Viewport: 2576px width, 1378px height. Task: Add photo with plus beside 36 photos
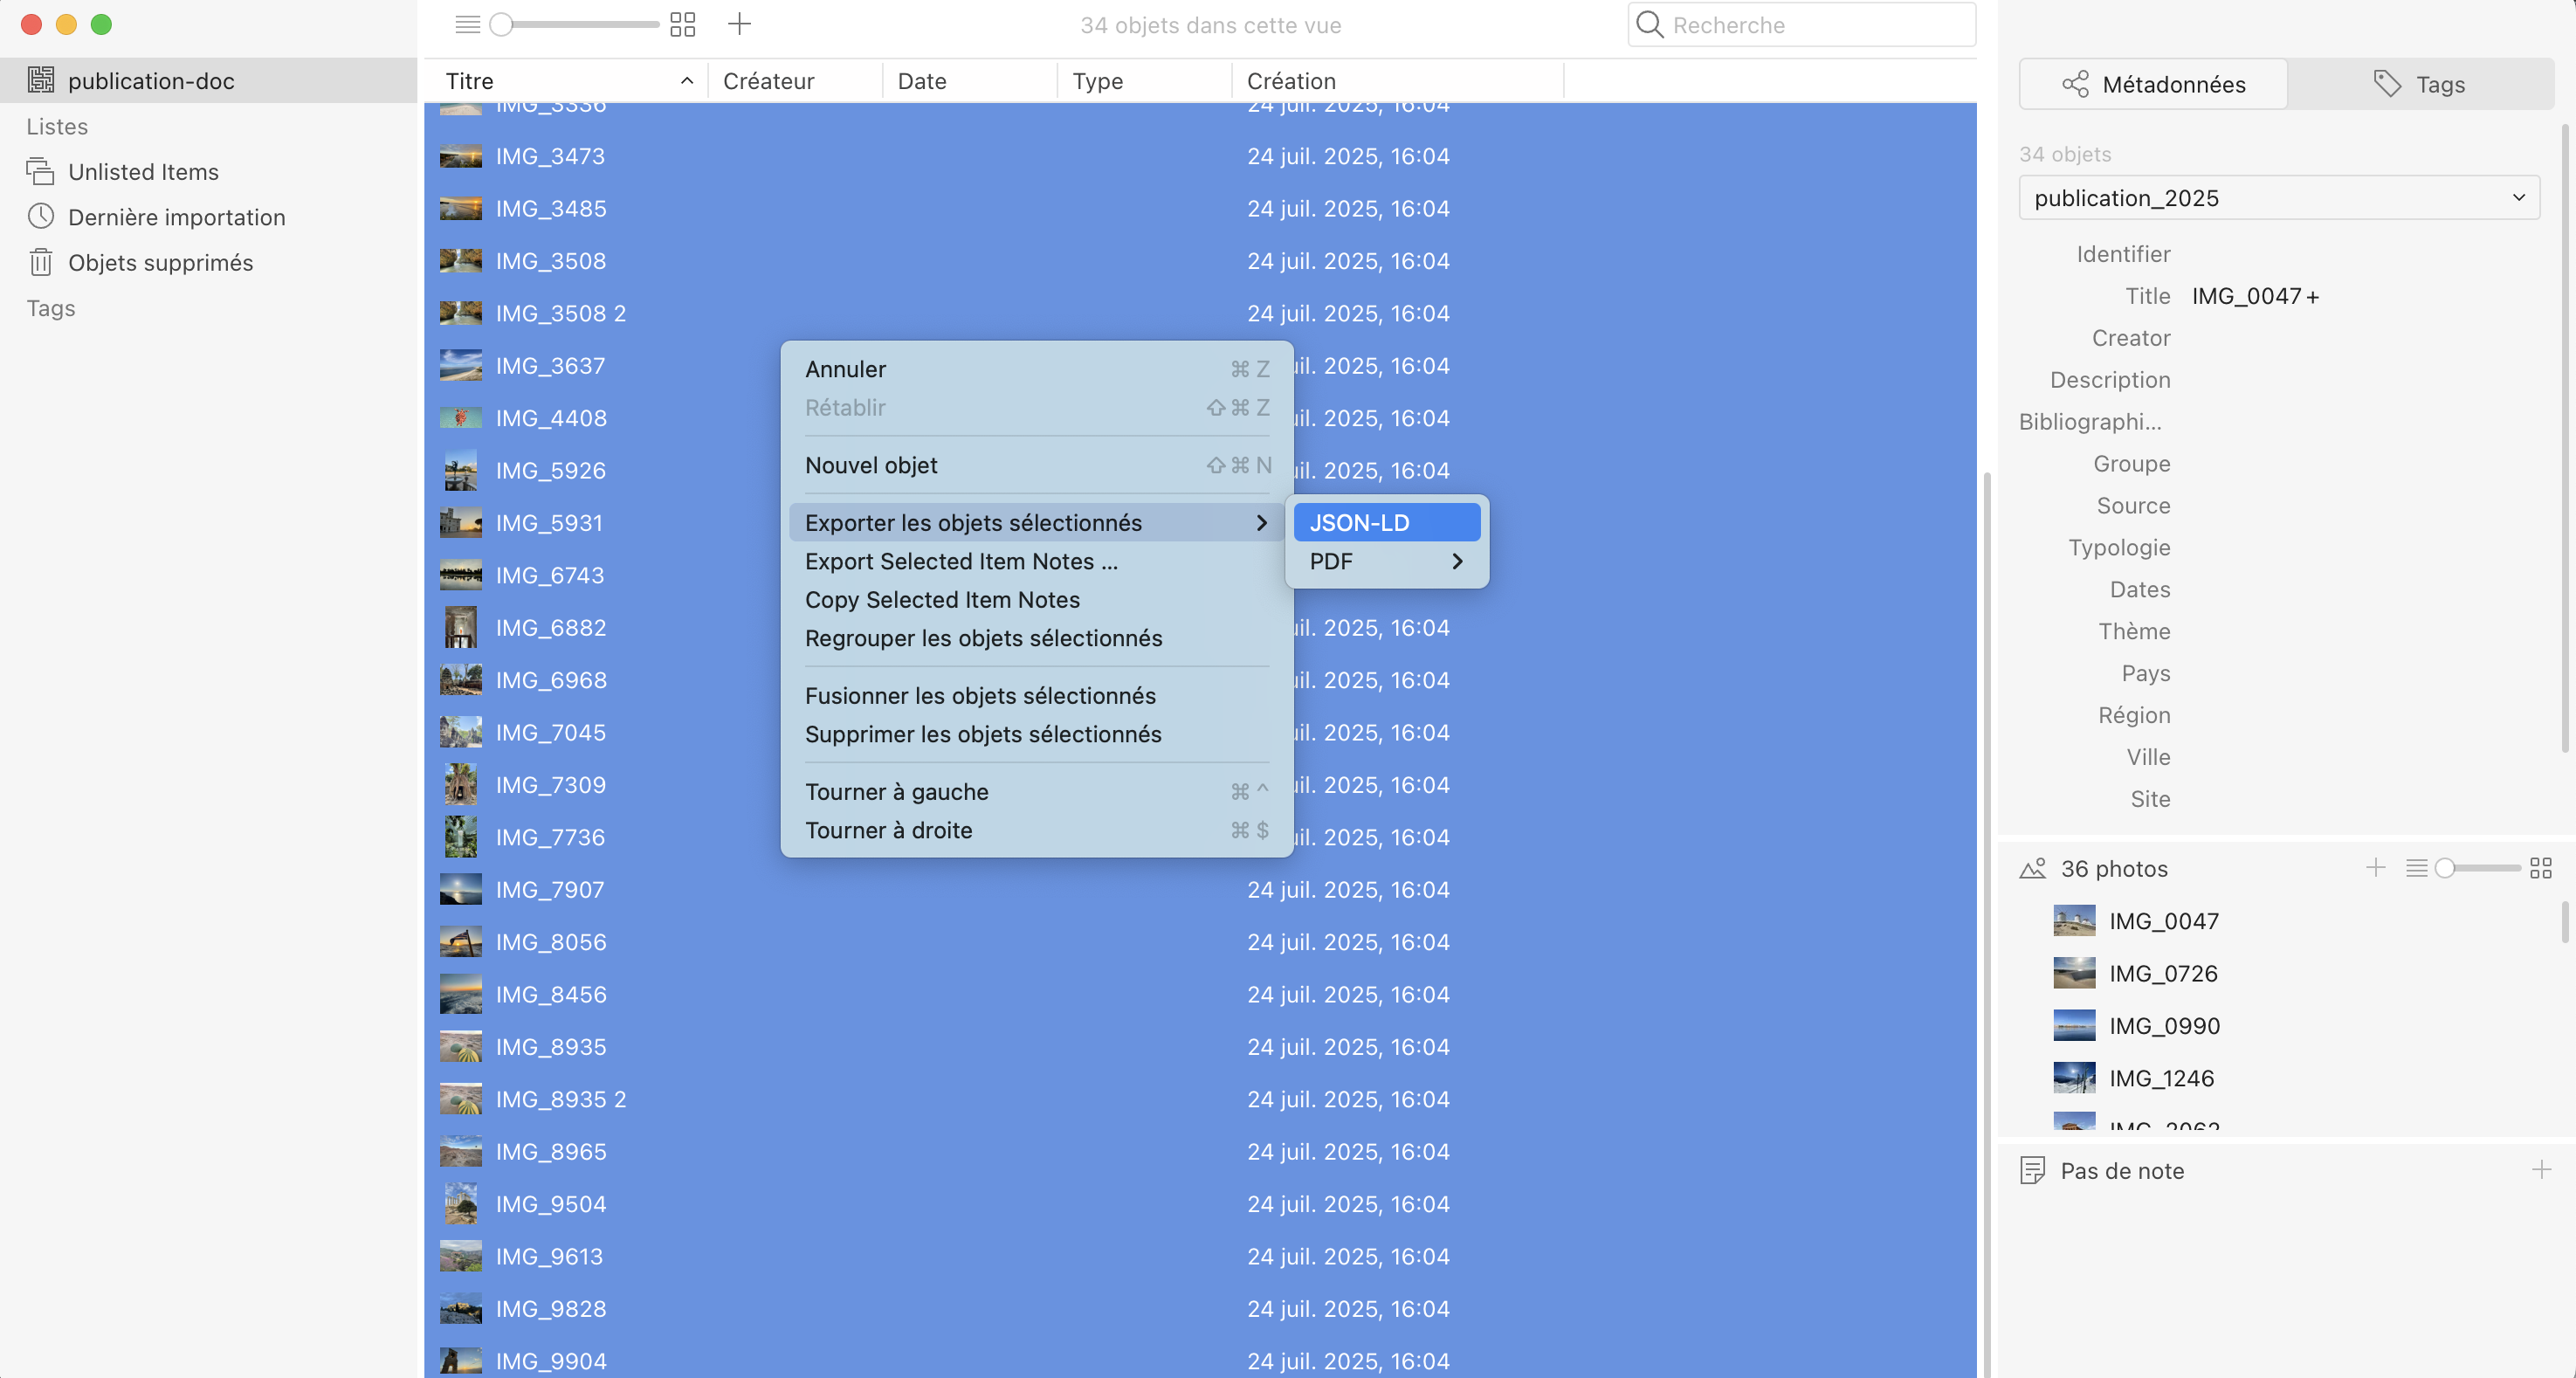click(x=2376, y=868)
